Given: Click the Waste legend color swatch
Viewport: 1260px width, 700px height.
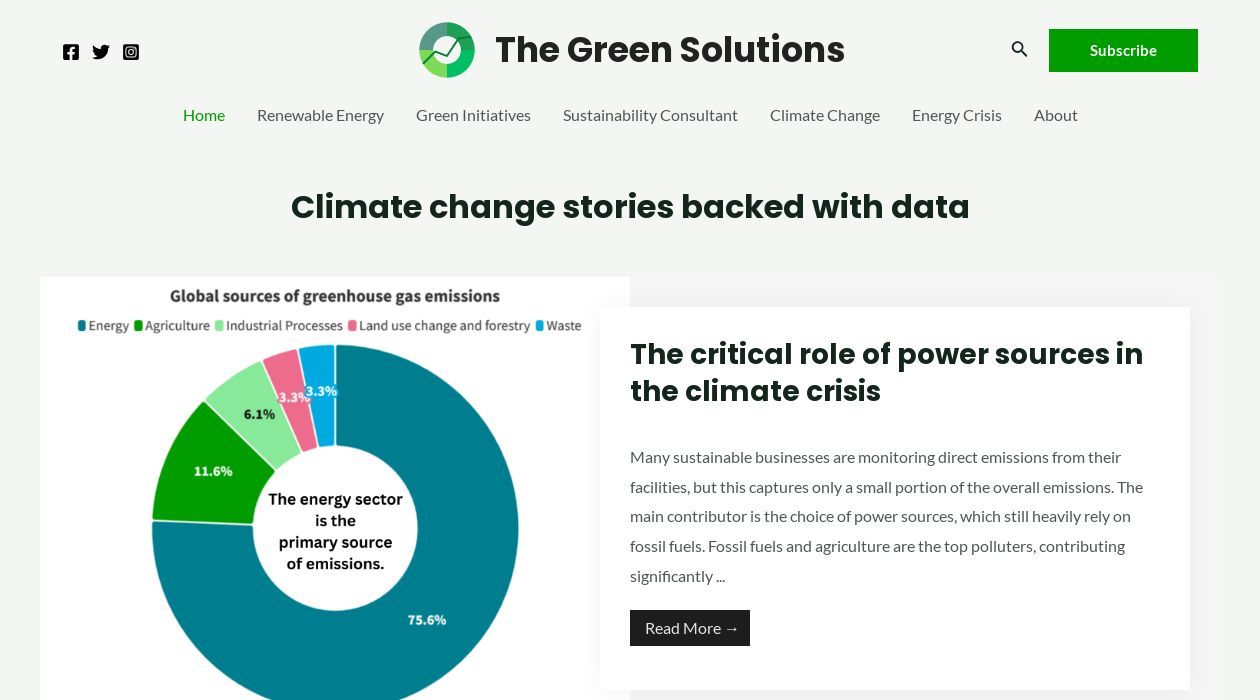Looking at the screenshot, I should [540, 326].
